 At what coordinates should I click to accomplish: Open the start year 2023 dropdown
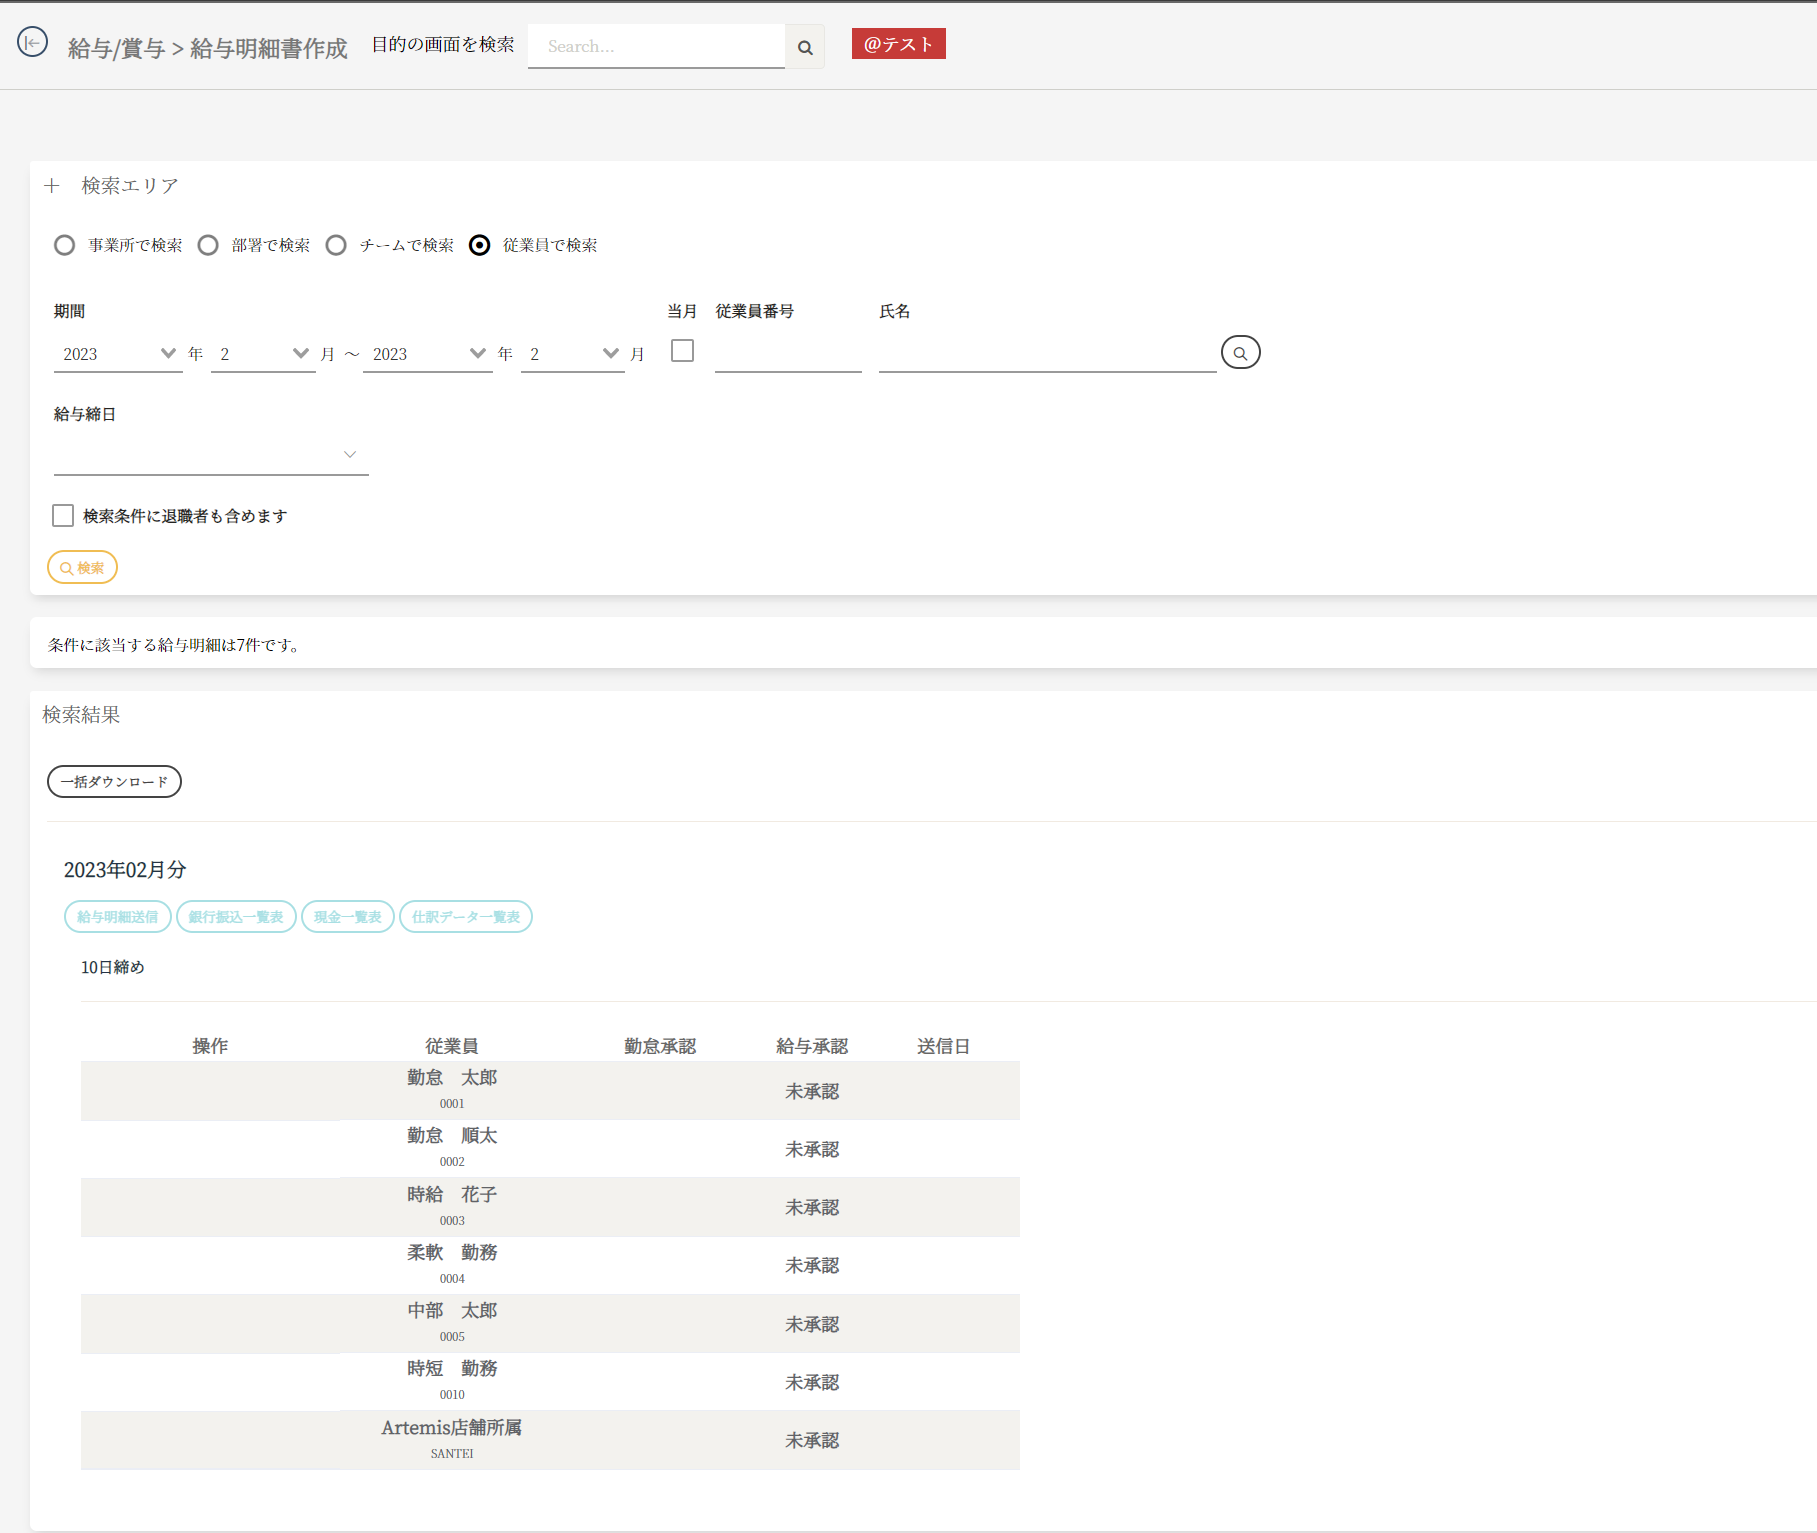click(118, 354)
